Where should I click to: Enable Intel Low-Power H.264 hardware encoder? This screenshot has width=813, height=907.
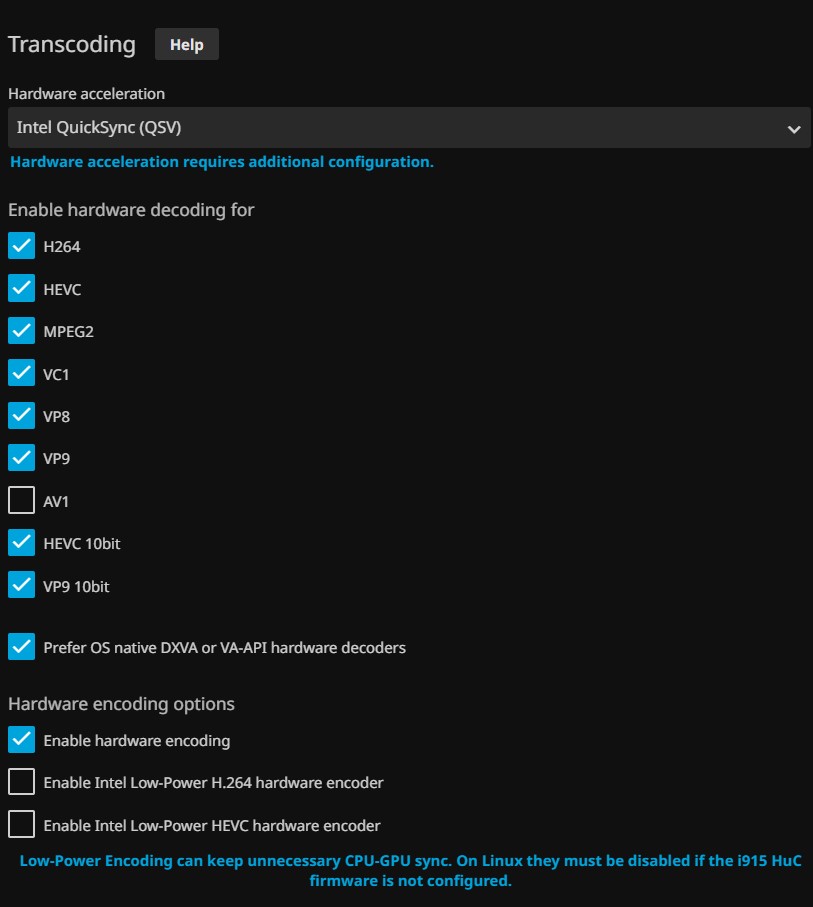coord(21,782)
